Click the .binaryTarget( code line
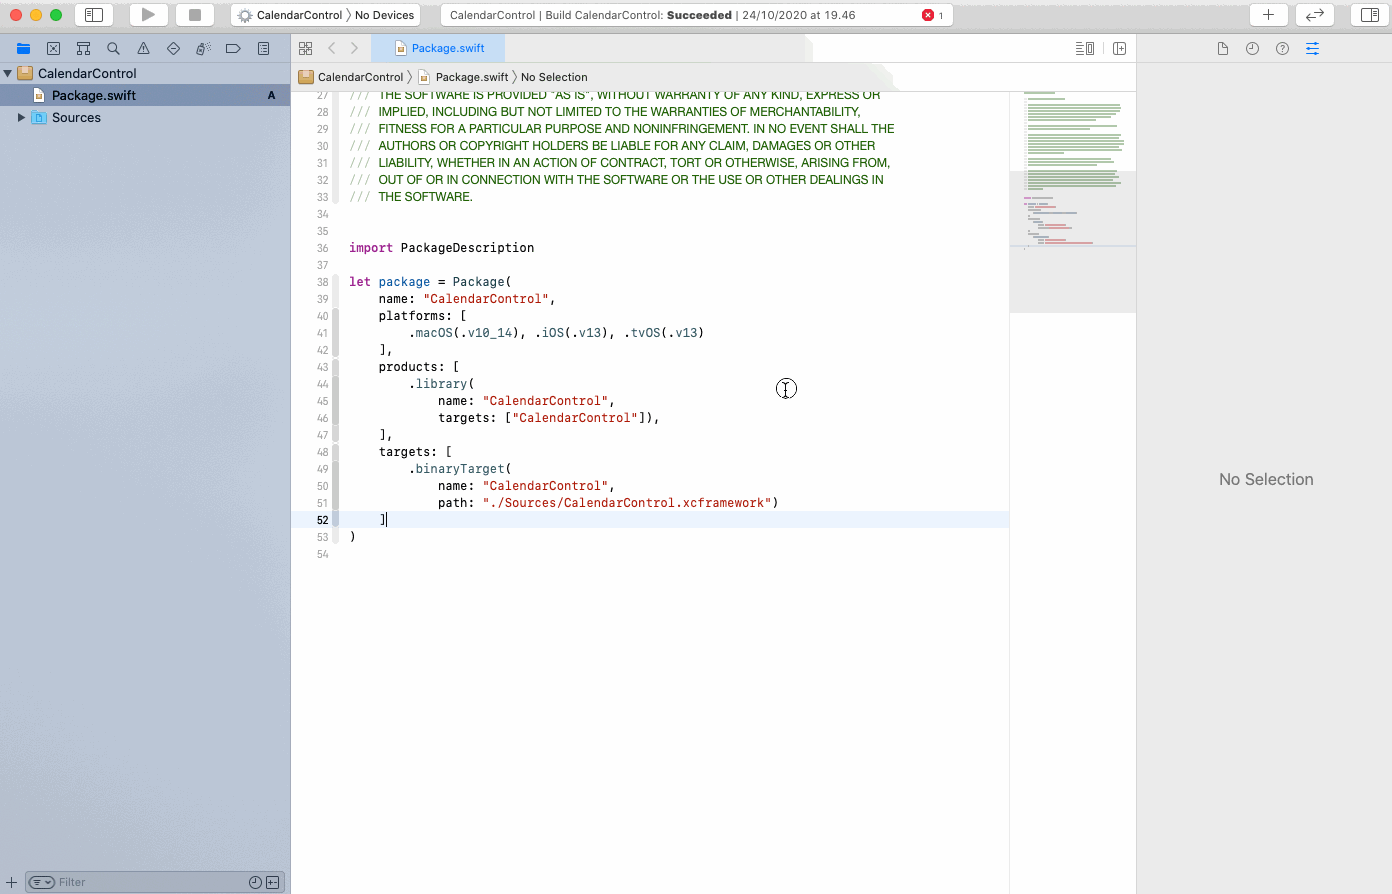 [460, 469]
